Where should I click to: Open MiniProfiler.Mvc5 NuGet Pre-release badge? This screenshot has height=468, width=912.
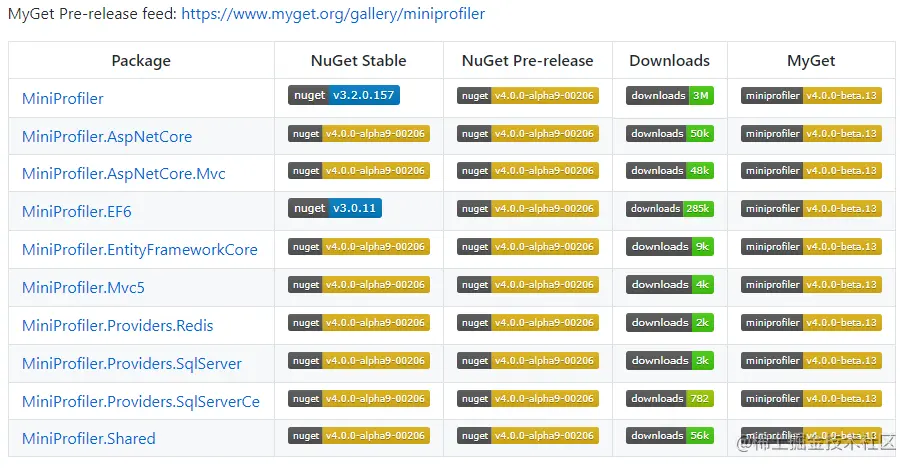[528, 285]
